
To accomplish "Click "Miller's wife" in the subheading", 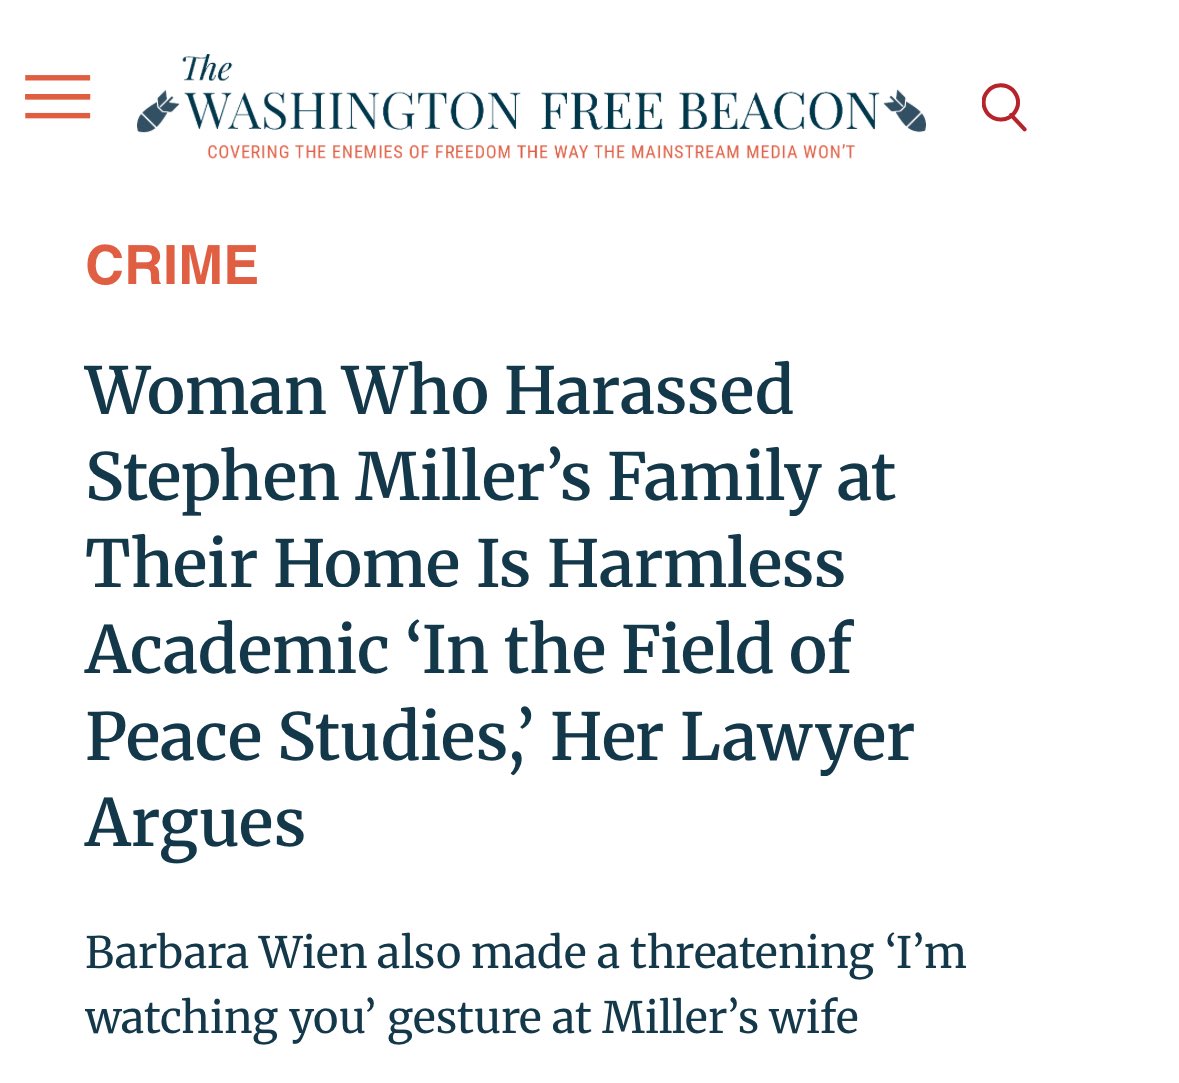I will 729,1017.
